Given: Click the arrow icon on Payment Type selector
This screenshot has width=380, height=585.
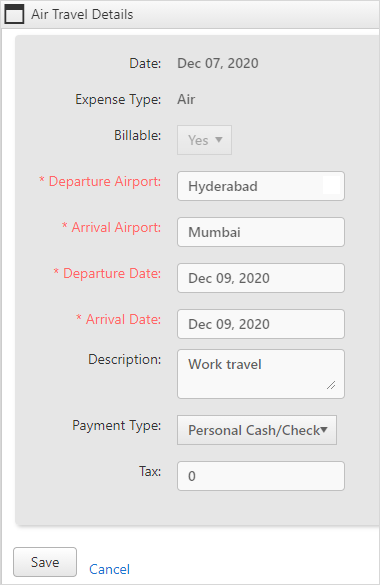Looking at the screenshot, I should 324,429.
